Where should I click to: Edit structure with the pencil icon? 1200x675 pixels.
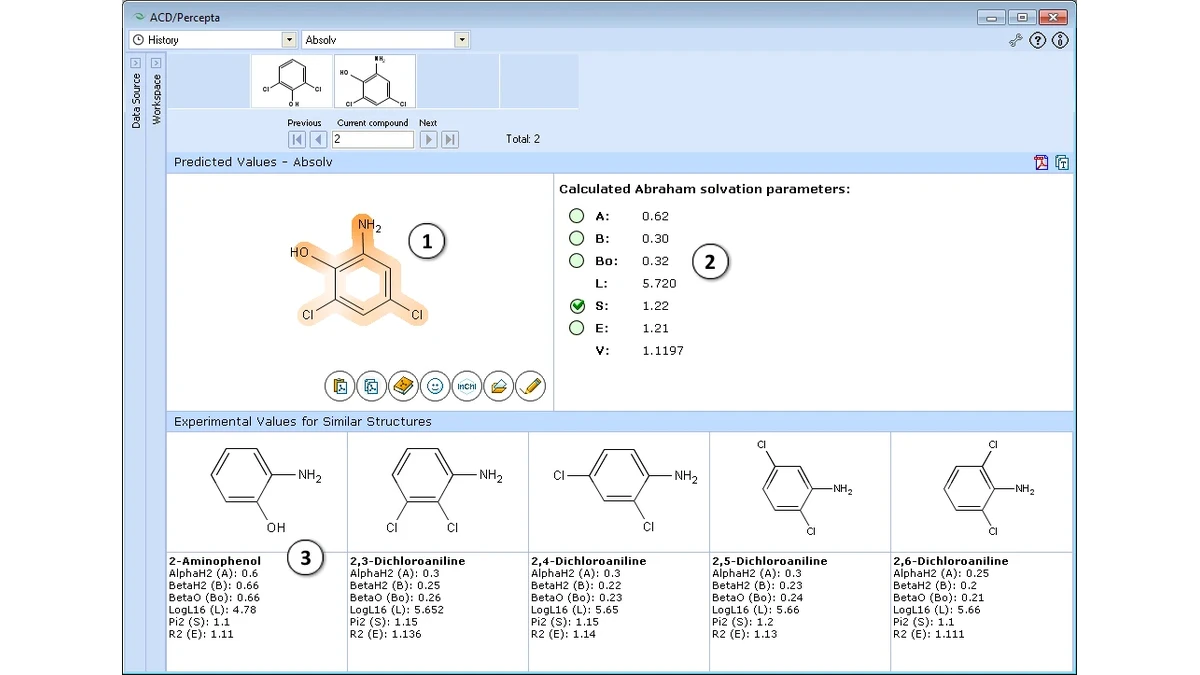(530, 386)
